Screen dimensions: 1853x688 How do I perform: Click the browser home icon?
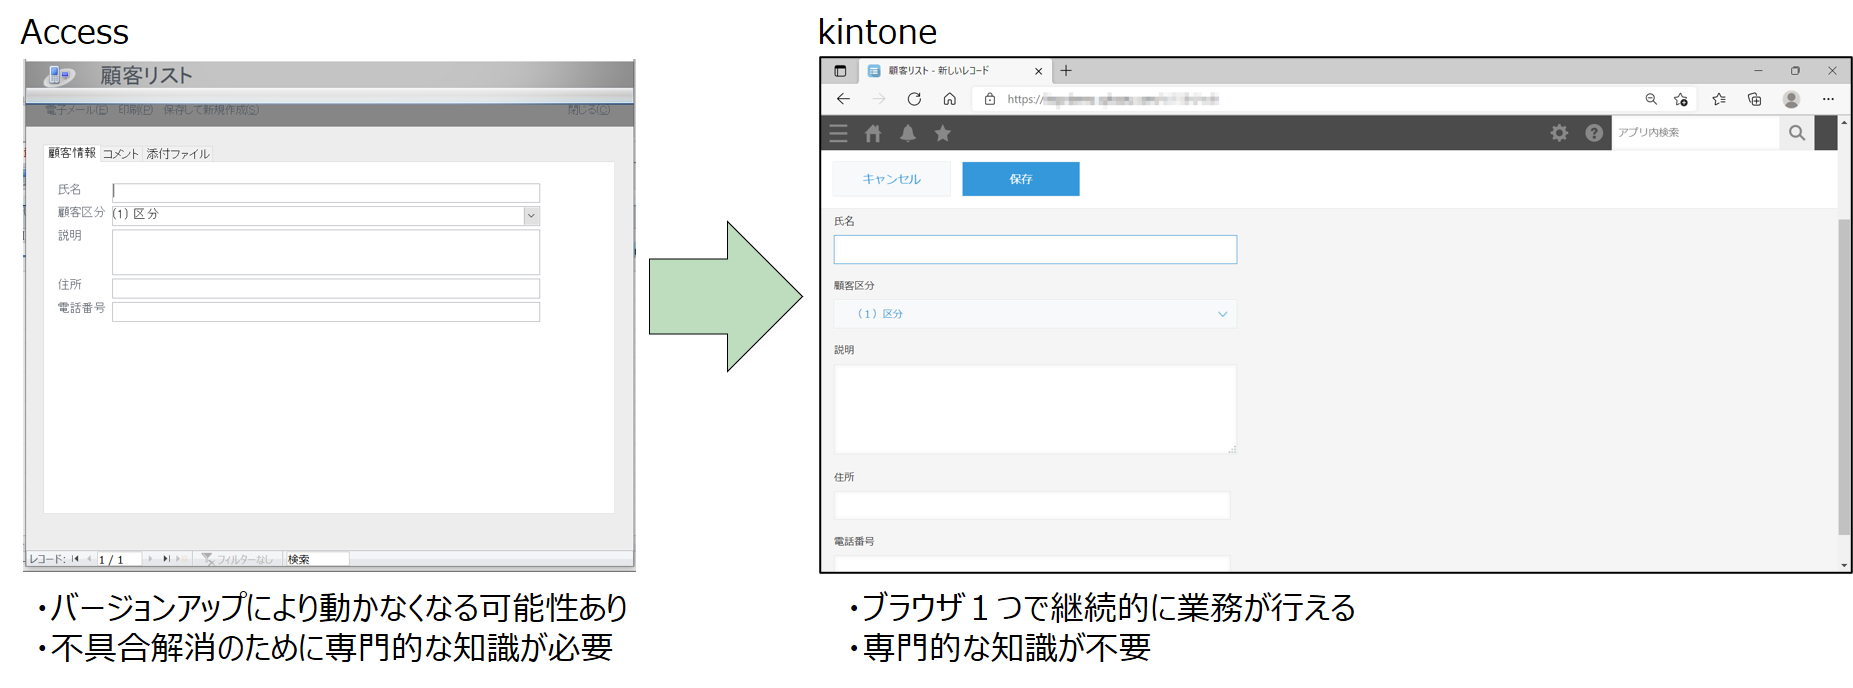point(950,99)
